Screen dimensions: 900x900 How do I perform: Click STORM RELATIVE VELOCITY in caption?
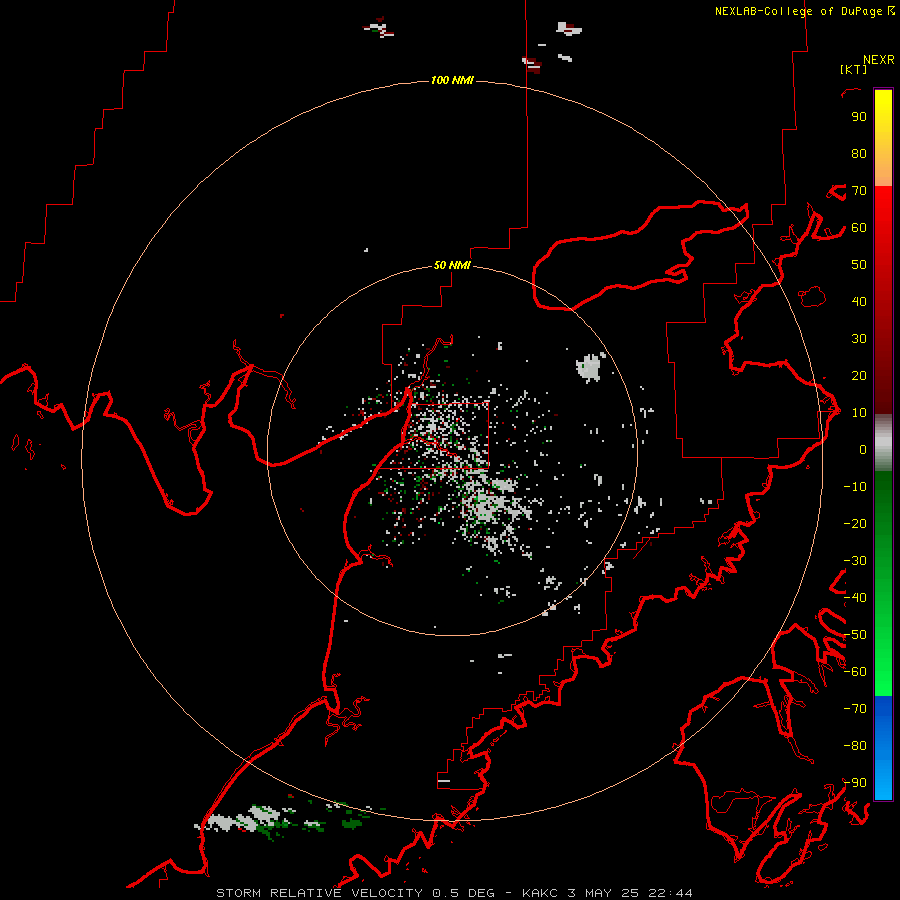(x=319, y=893)
